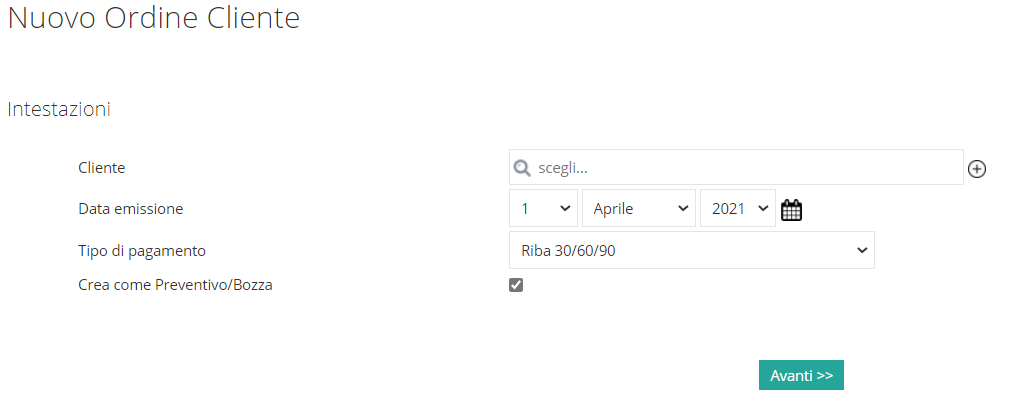Click the Tipo di pagamento label
Screen dimensions: 1009x407
[142, 251]
